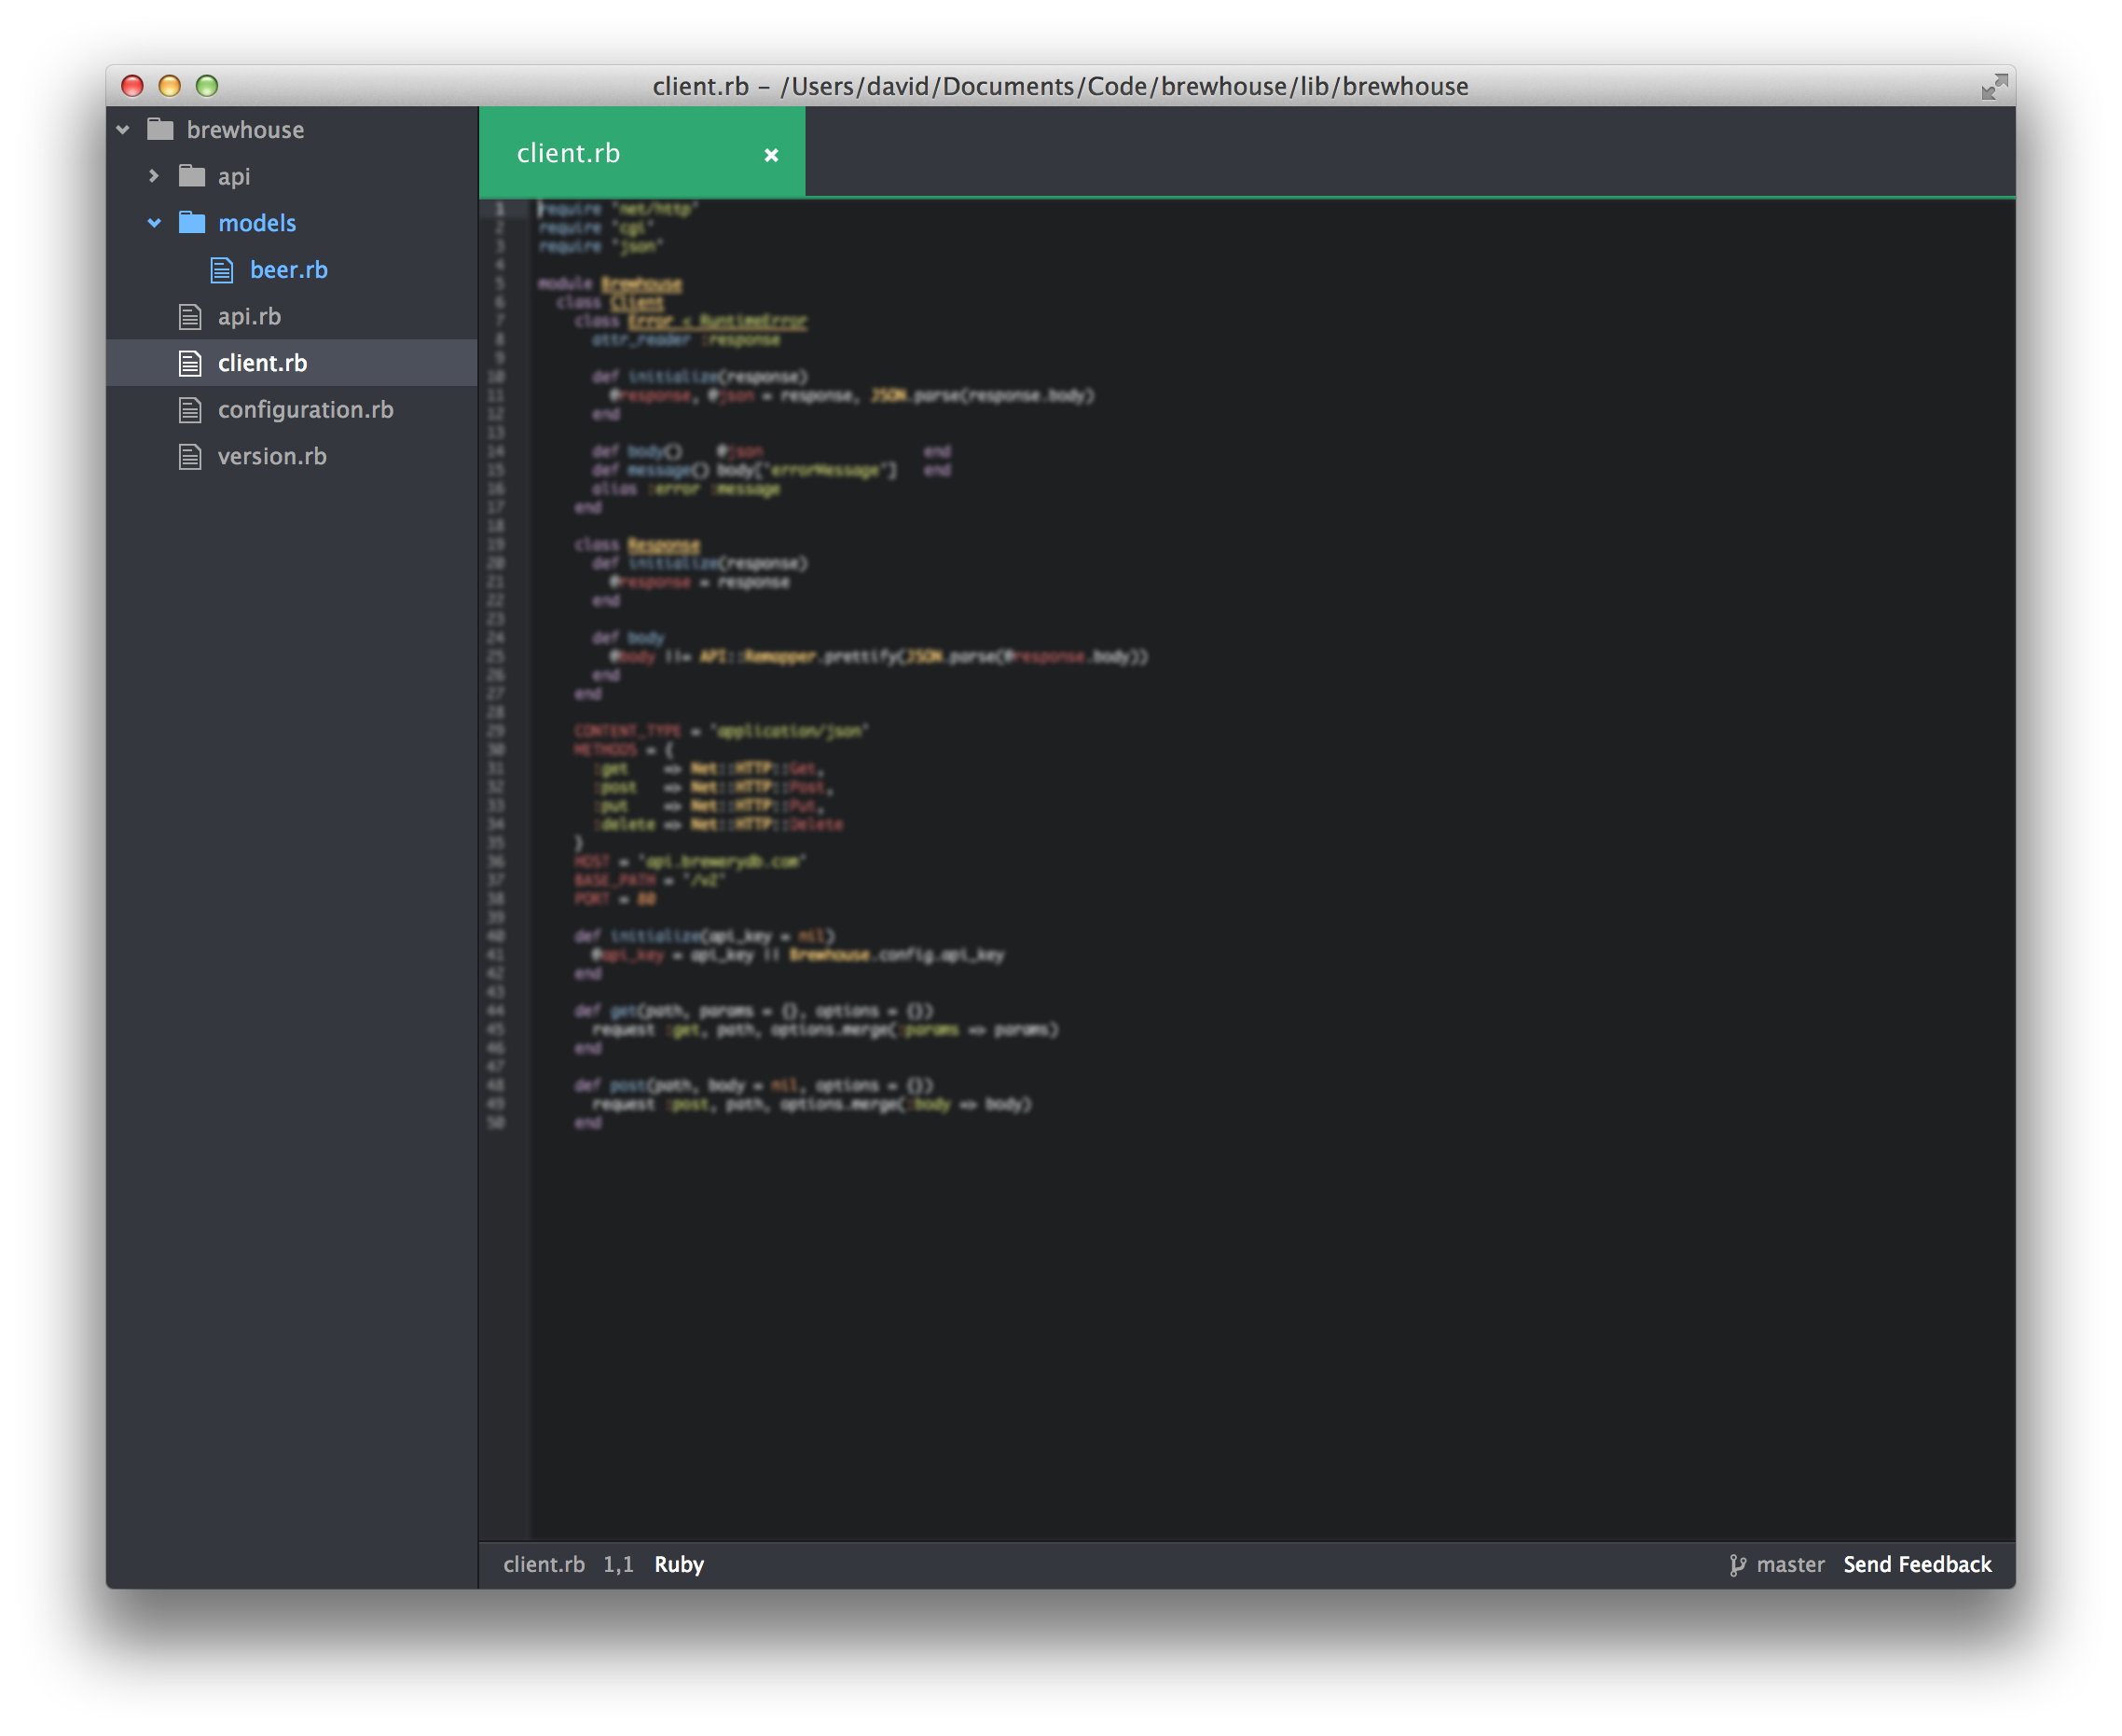Select the brewhouse project root label
The height and width of the screenshot is (1736, 2122).
[245, 130]
